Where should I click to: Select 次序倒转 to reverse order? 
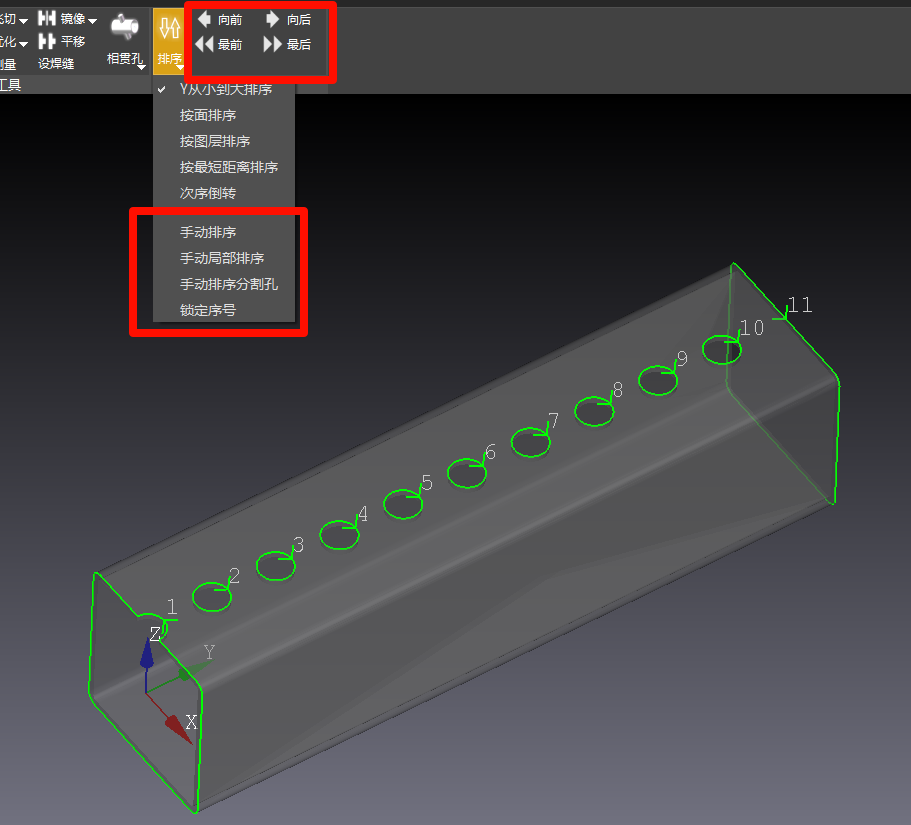(x=207, y=193)
